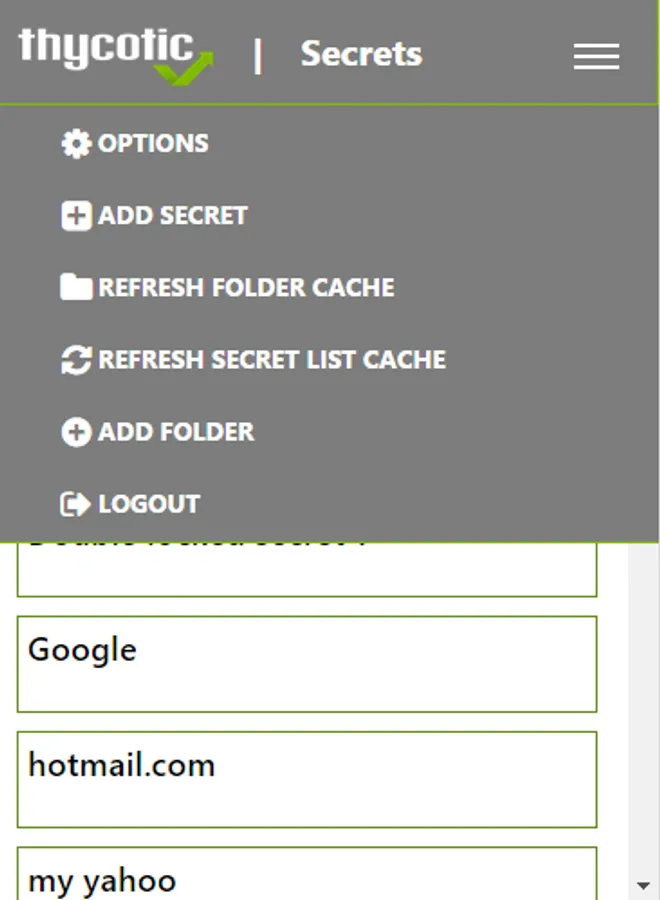Click the Refresh Folder Cache folder icon
Viewport: 660px width, 900px height.
click(x=76, y=287)
